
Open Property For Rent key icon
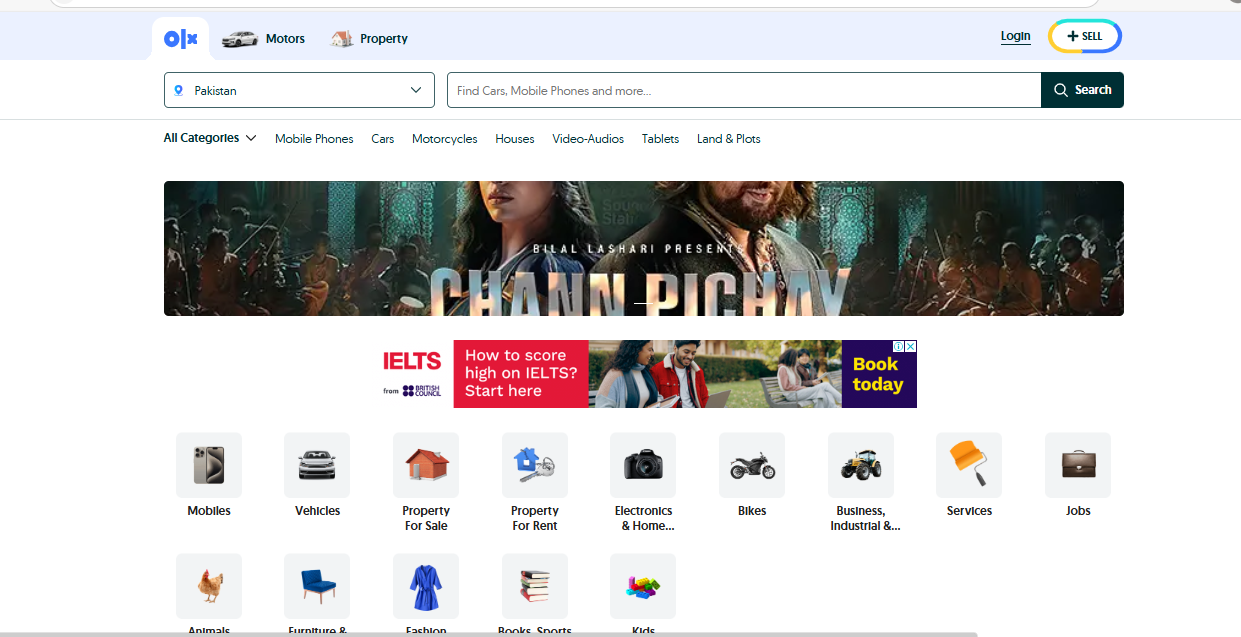535,465
